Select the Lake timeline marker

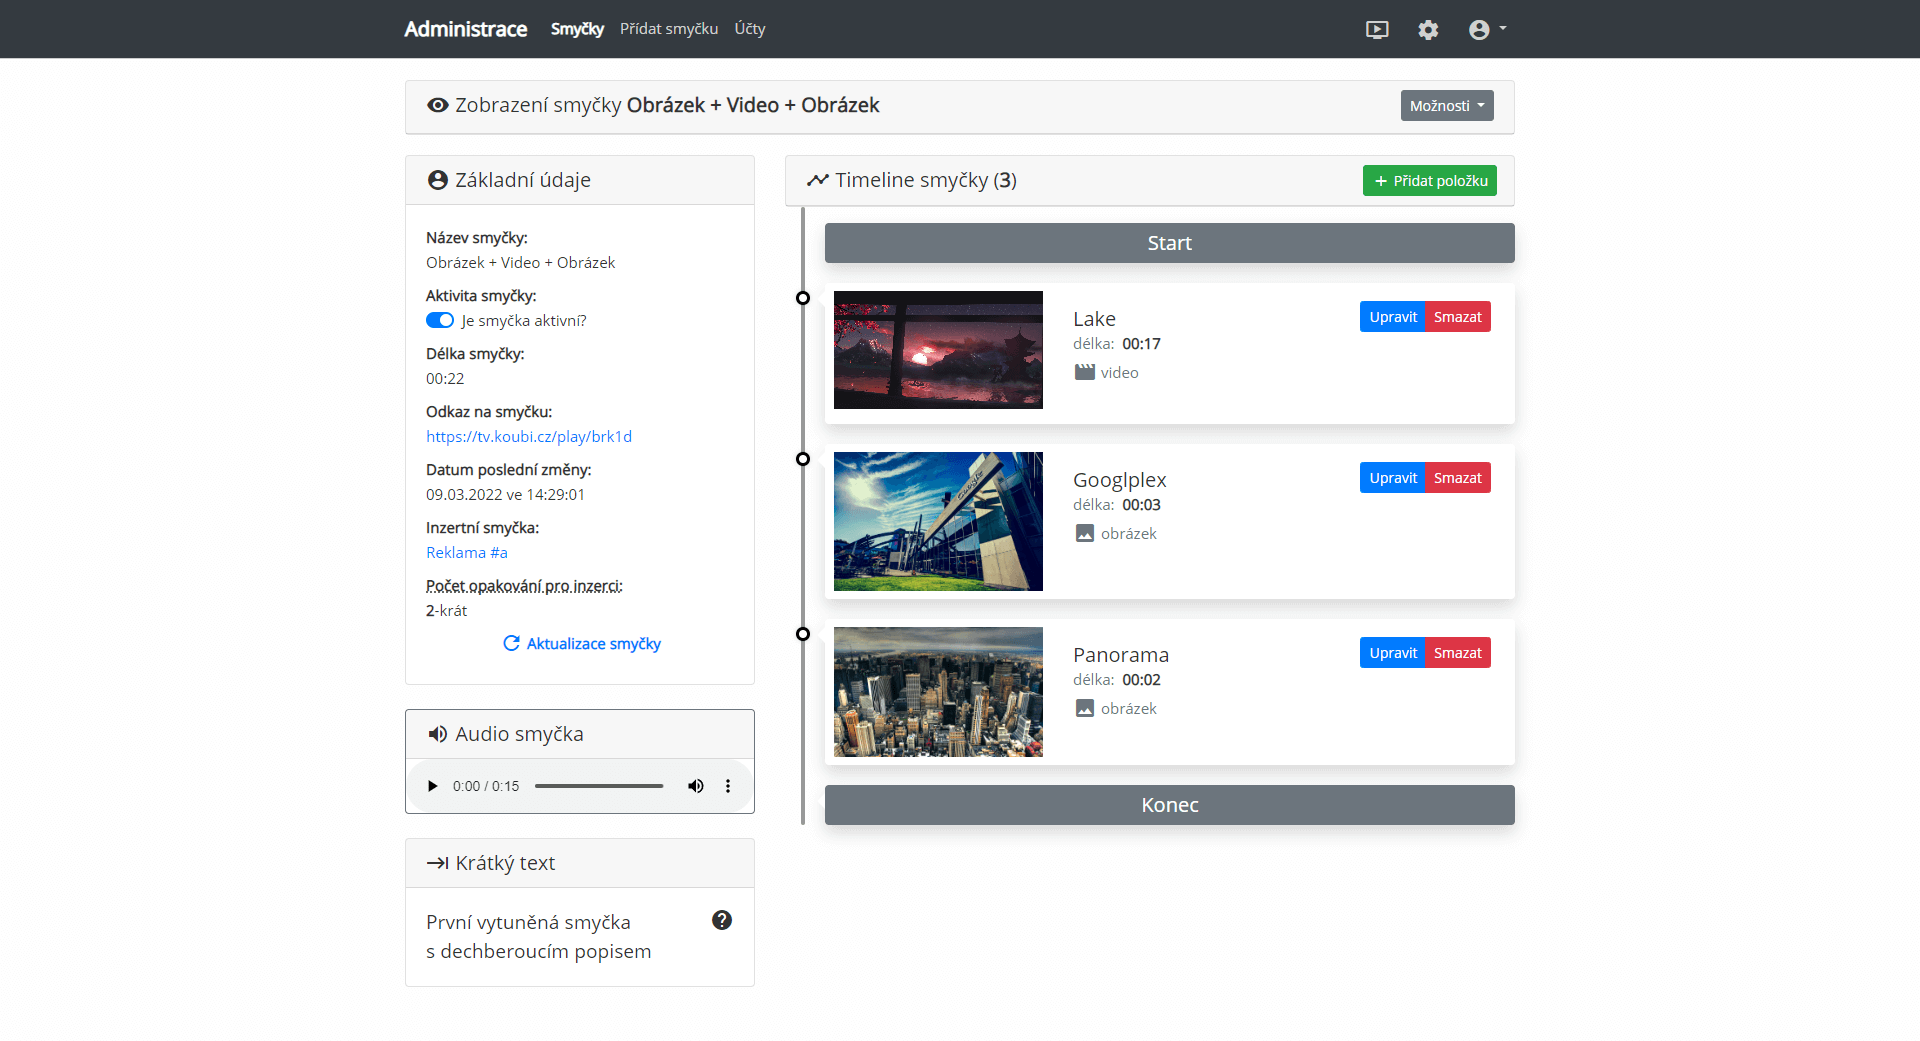802,298
